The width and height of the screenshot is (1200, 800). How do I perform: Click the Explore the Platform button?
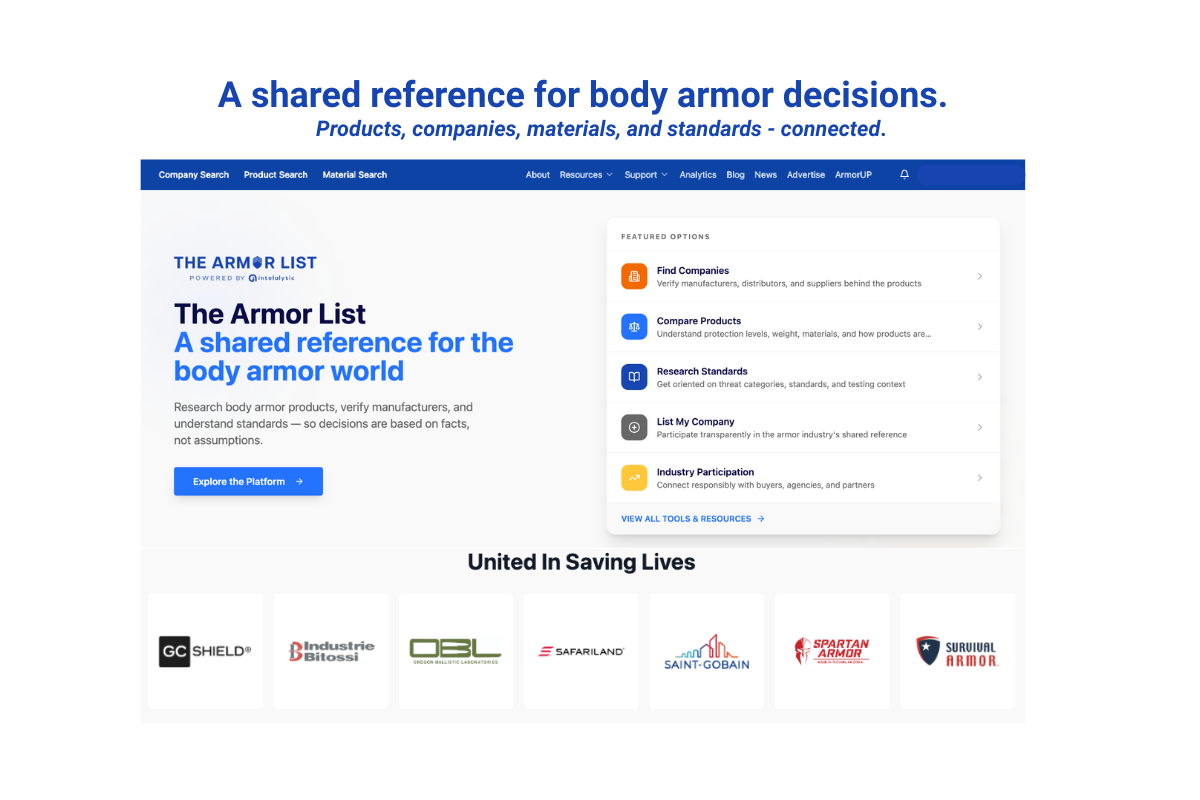click(248, 481)
